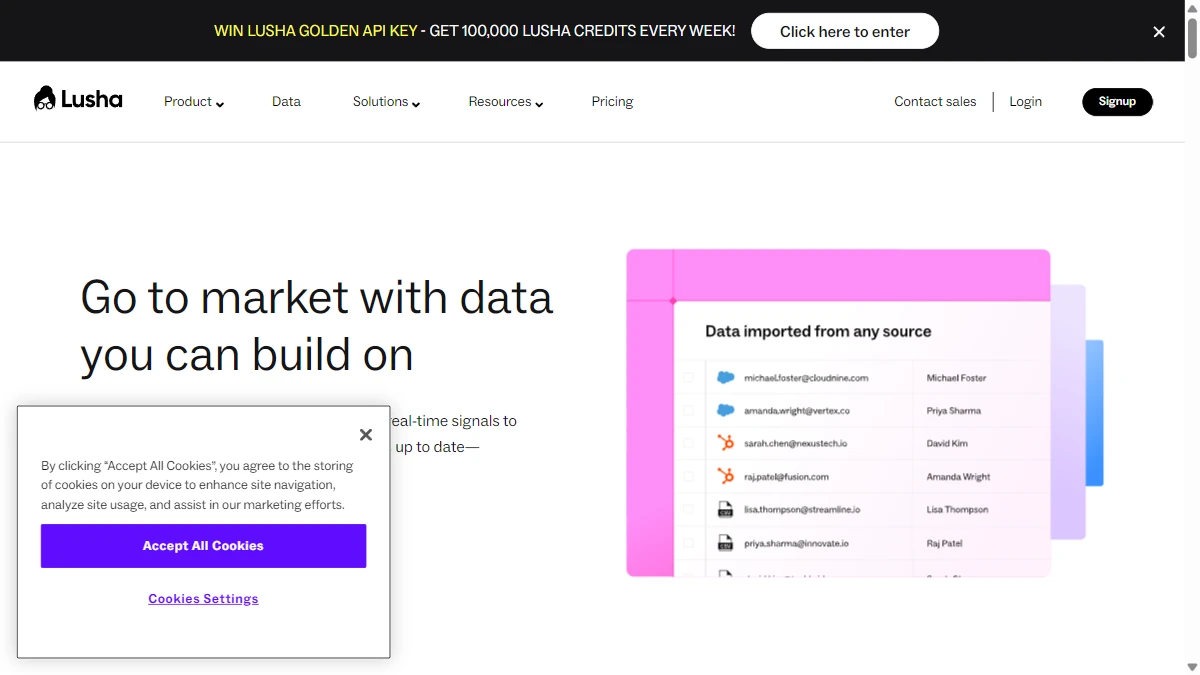Click scrollbar down arrow
The image size is (1200, 675).
coord(1192,667)
